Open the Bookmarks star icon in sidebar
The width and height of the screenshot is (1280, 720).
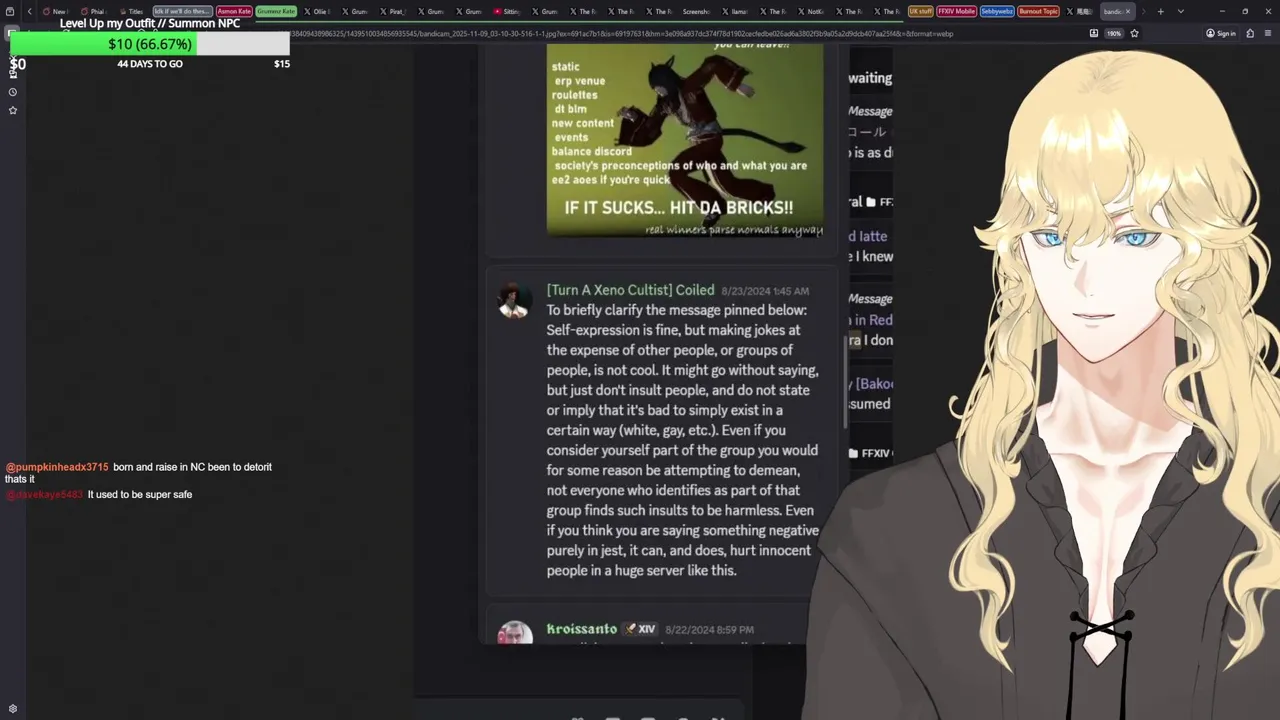pos(13,110)
